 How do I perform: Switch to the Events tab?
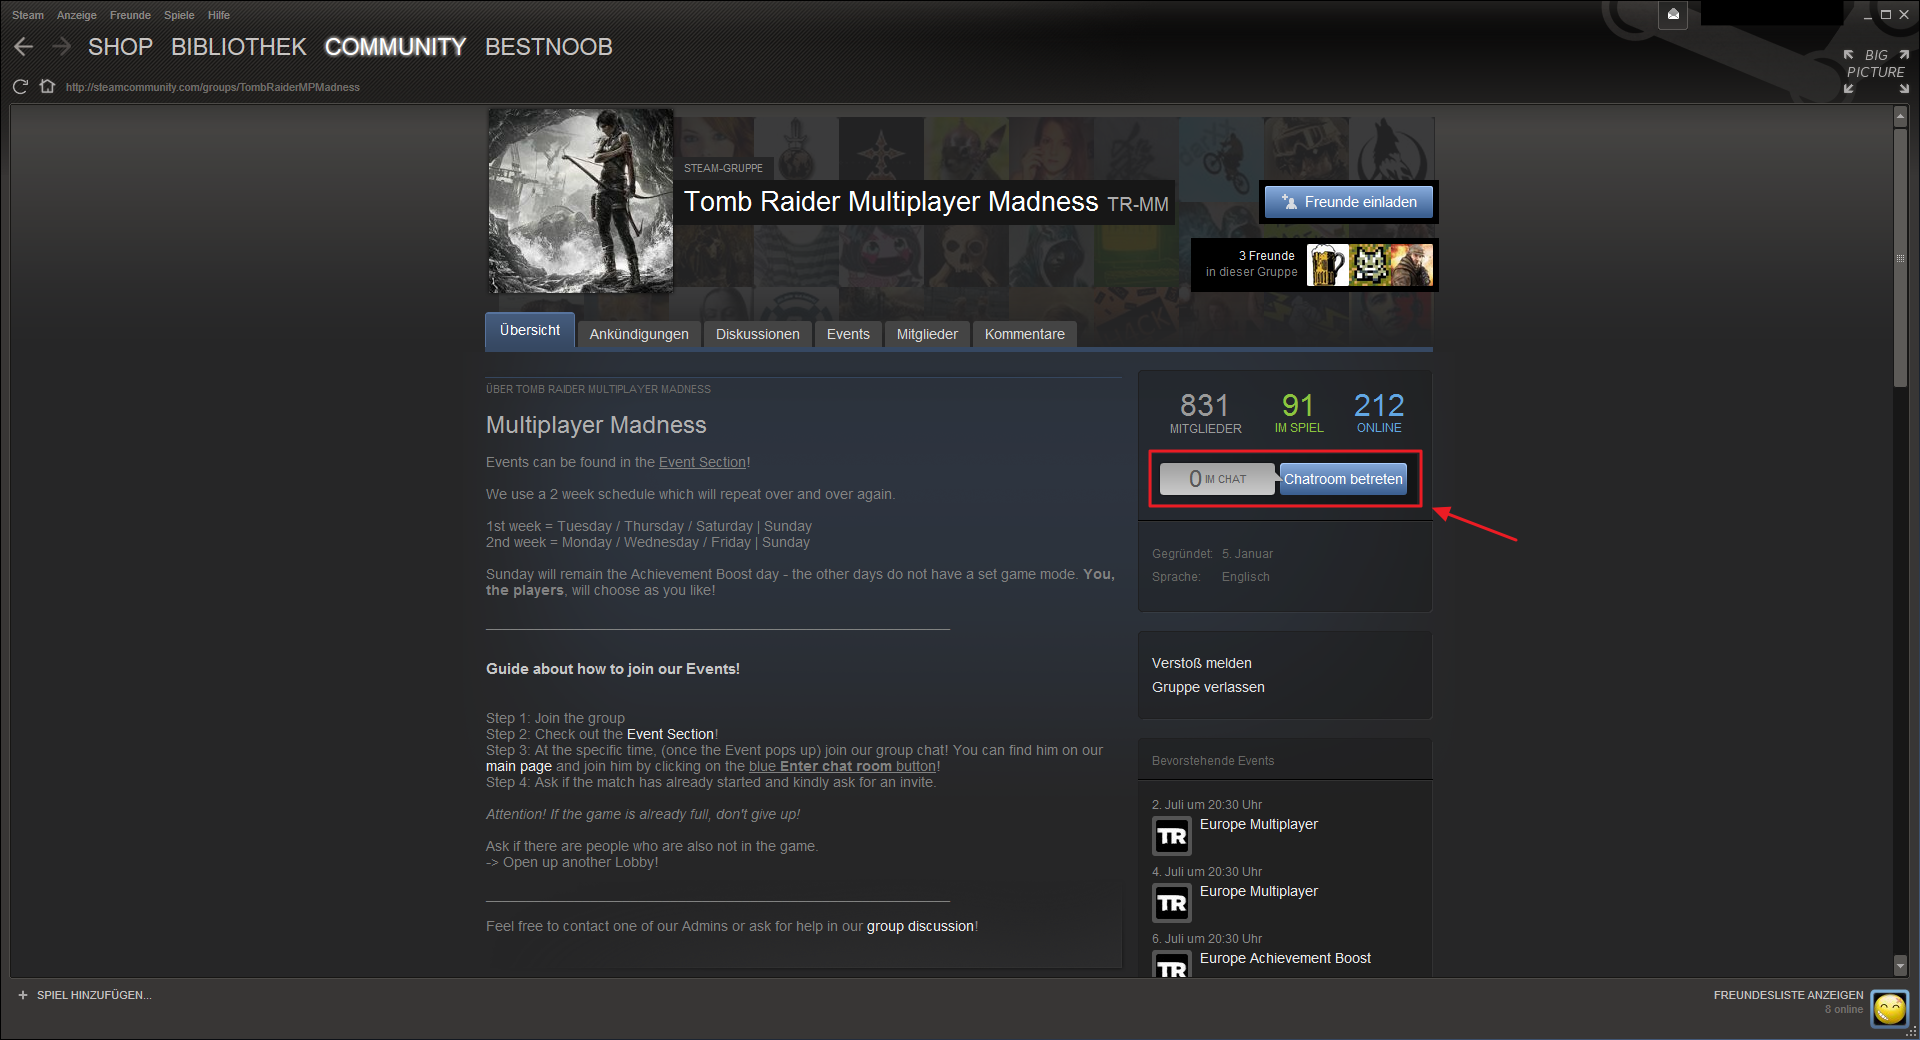coord(848,334)
